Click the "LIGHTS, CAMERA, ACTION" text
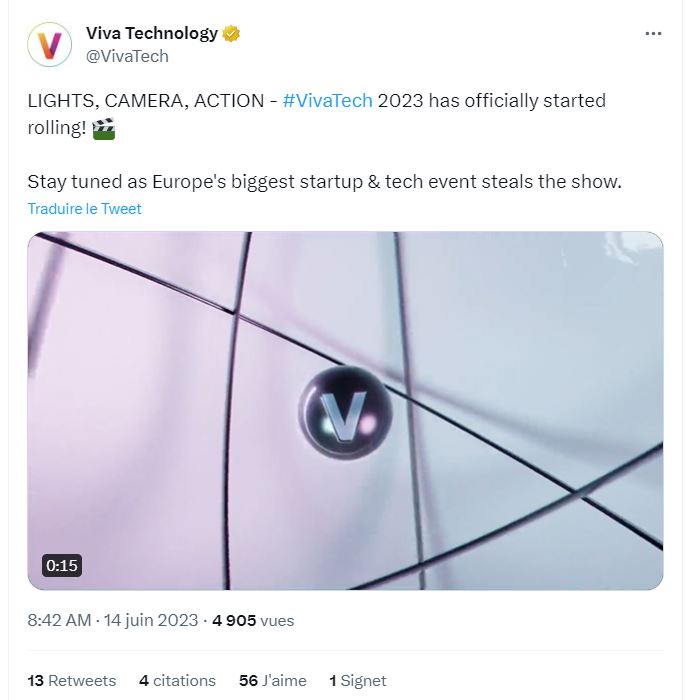 point(149,101)
